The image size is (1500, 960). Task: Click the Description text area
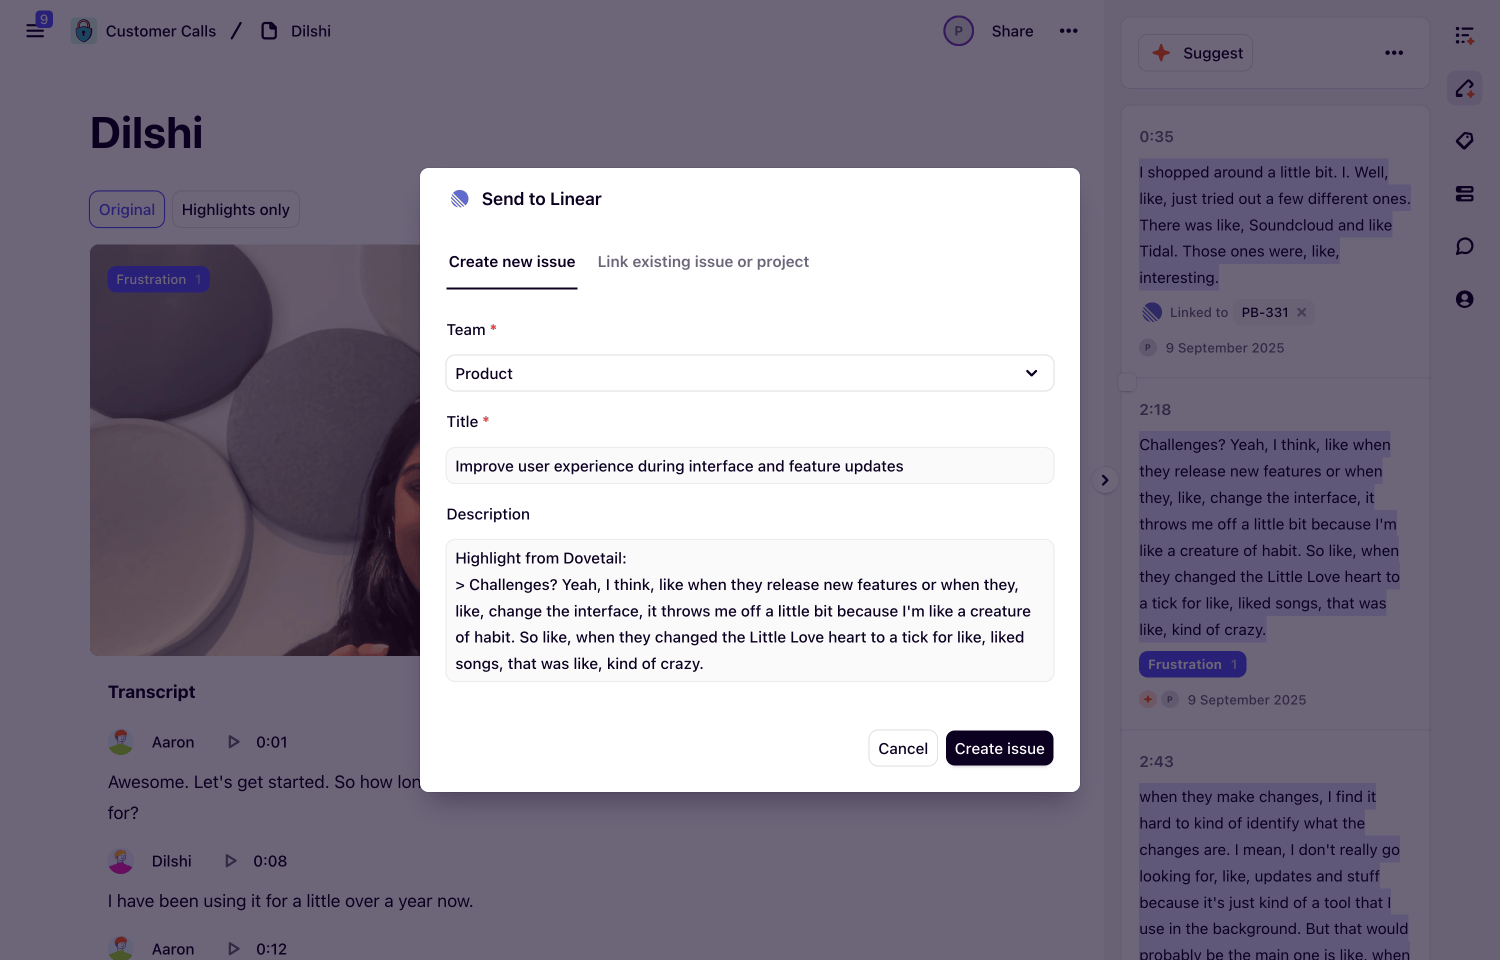pos(750,611)
